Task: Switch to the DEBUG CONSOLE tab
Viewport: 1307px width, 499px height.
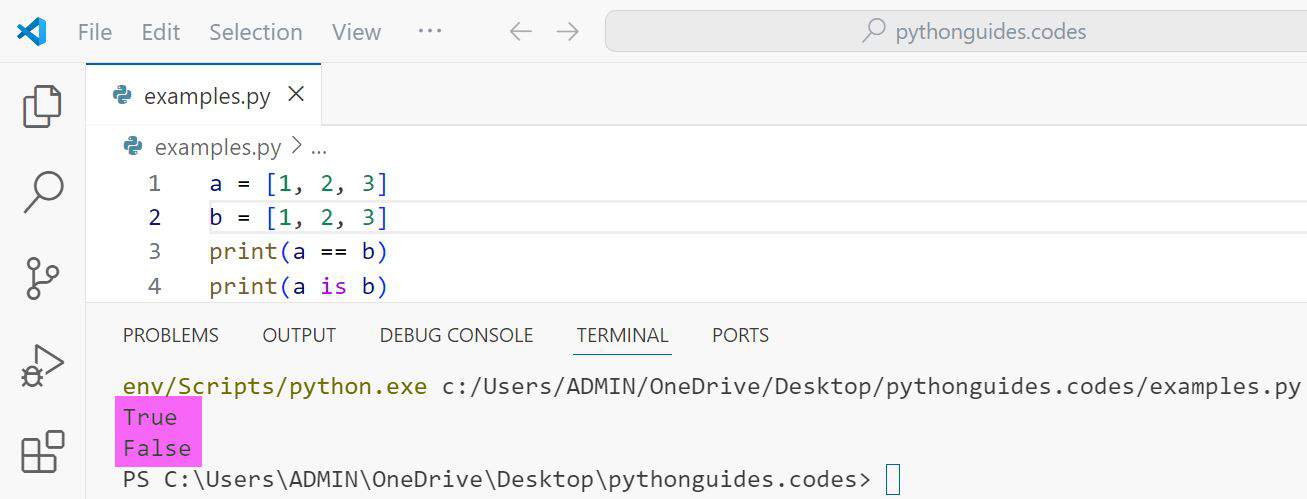Action: pos(456,336)
